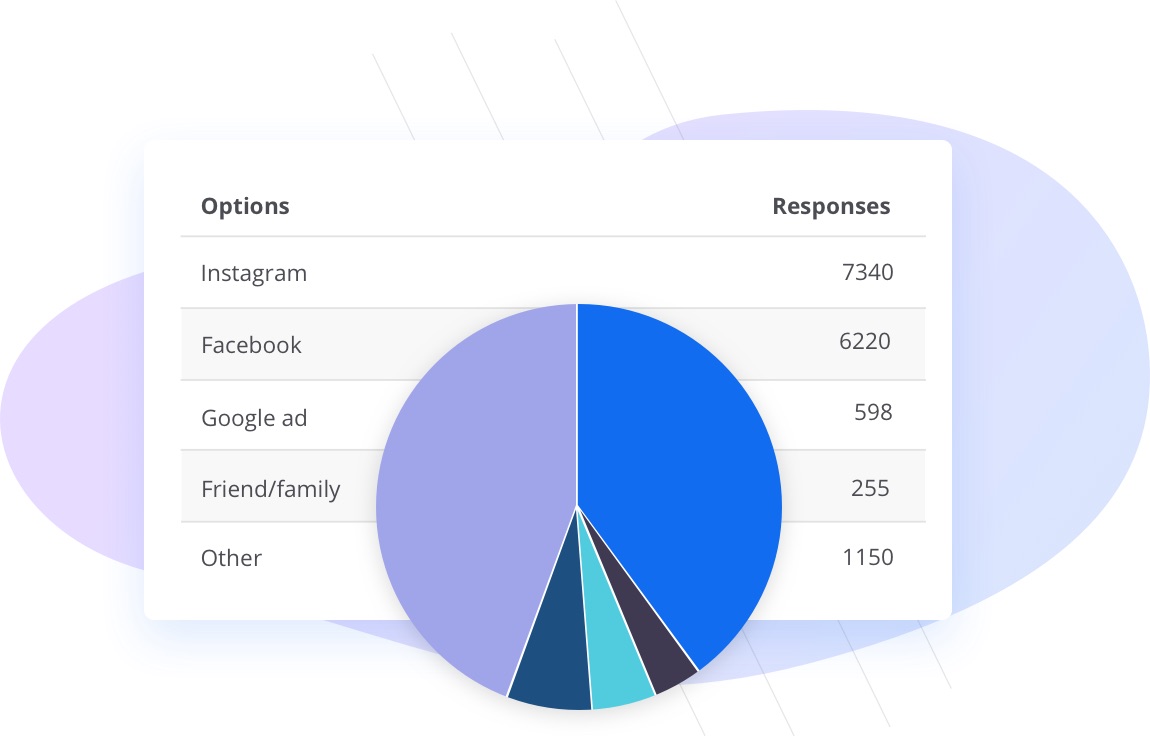Select the 255 response value
The width and height of the screenshot is (1150, 736).
[871, 488]
